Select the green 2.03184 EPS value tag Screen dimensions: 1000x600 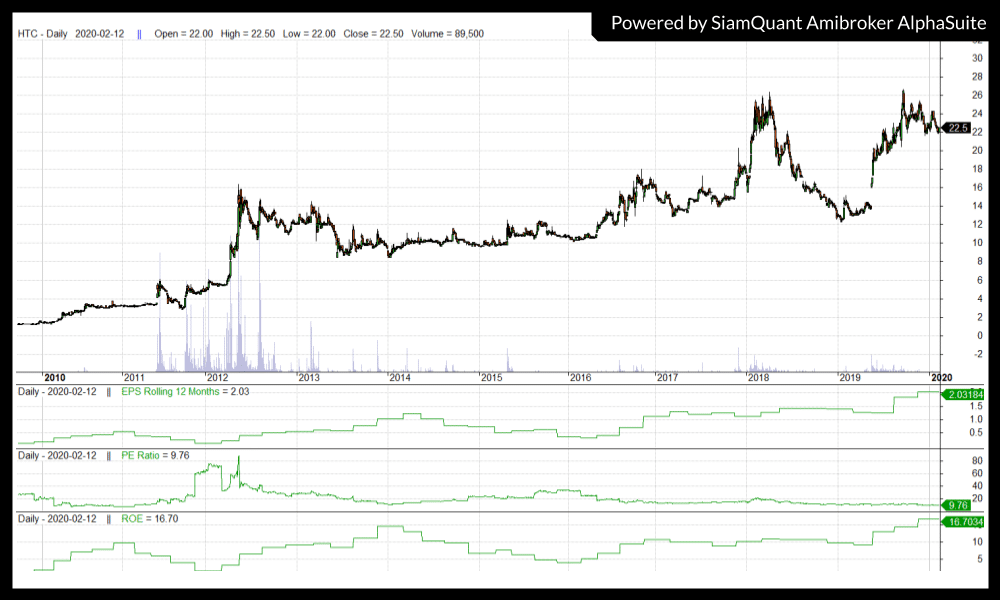click(964, 394)
